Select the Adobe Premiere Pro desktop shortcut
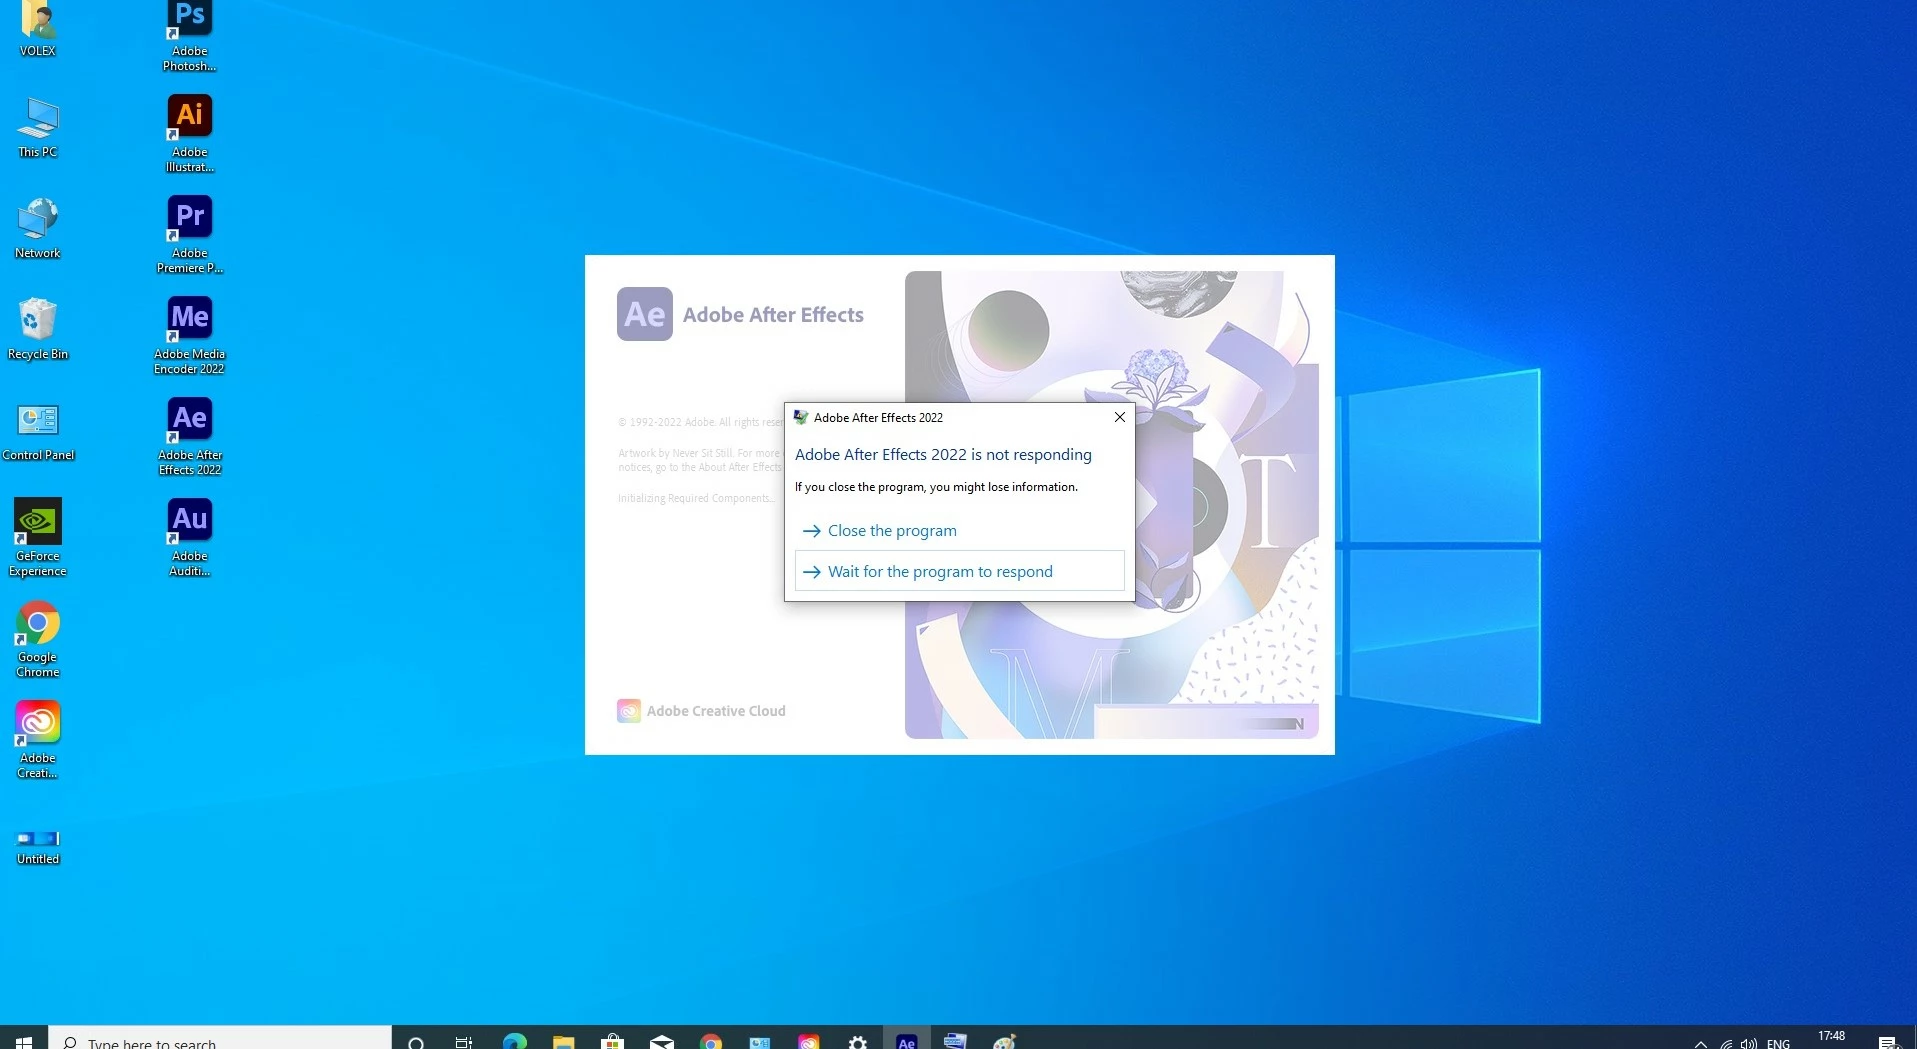The image size is (1917, 1049). 189,235
